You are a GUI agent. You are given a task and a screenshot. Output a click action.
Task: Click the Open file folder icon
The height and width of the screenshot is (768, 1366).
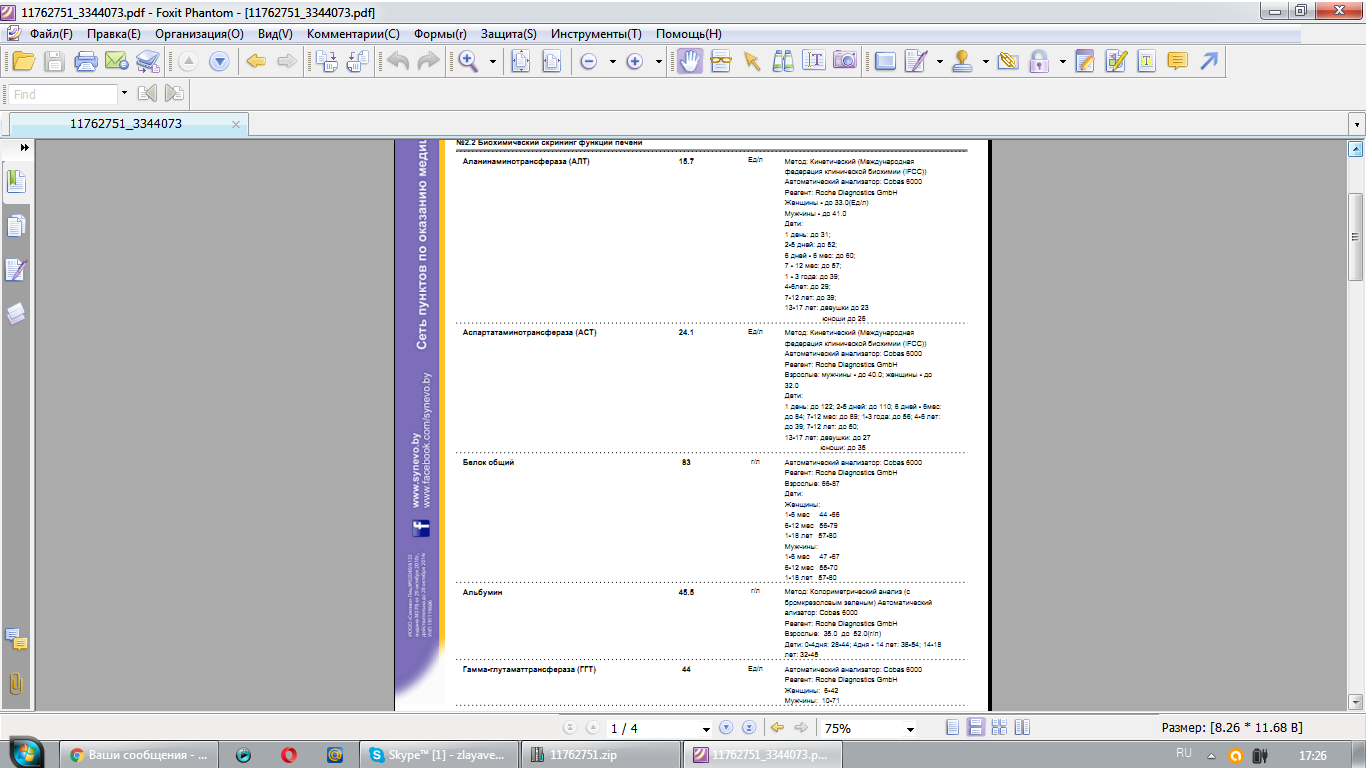pyautogui.click(x=22, y=61)
